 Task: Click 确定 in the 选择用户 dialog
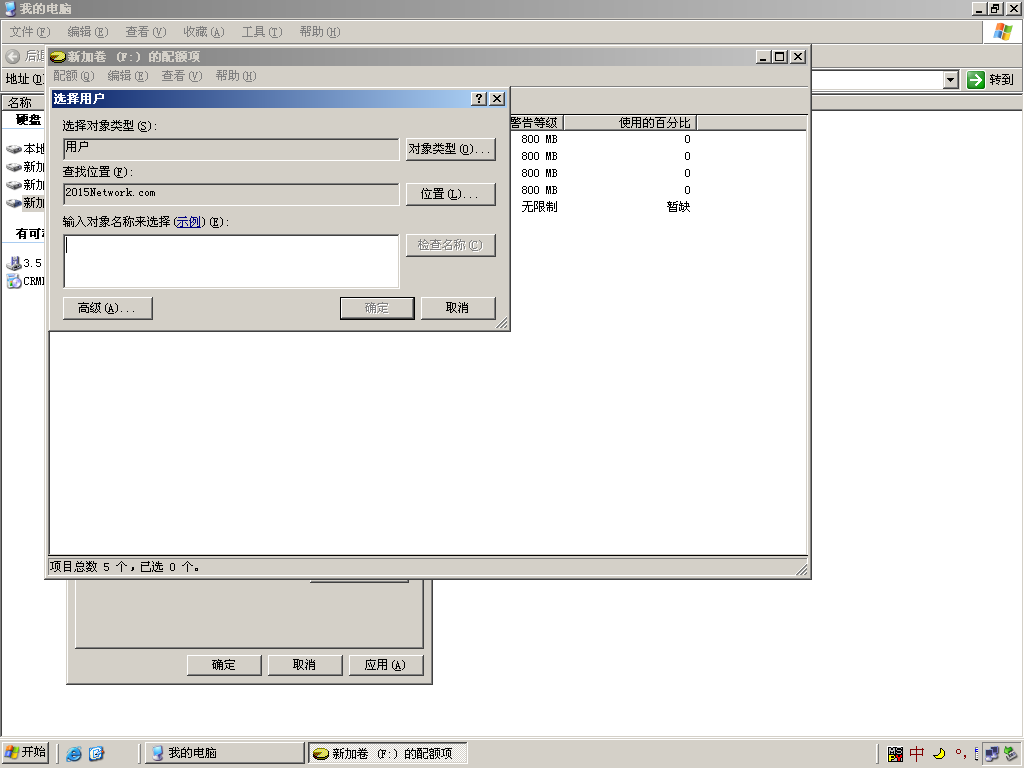[377, 308]
